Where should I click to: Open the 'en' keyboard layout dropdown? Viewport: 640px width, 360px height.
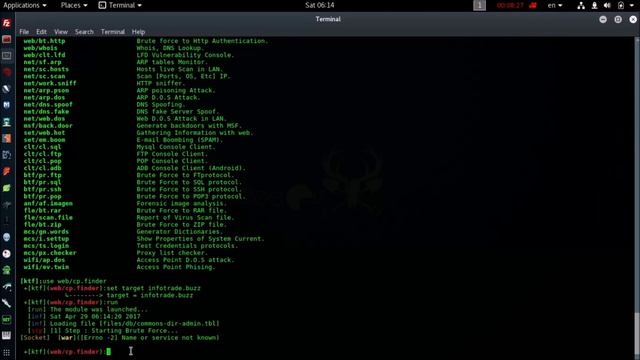tap(555, 5)
